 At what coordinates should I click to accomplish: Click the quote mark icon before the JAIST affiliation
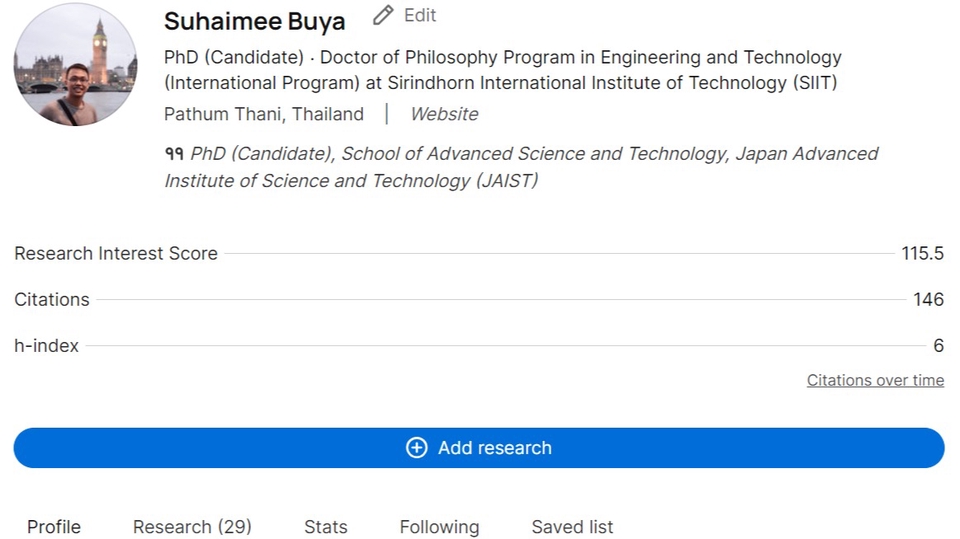(x=175, y=154)
